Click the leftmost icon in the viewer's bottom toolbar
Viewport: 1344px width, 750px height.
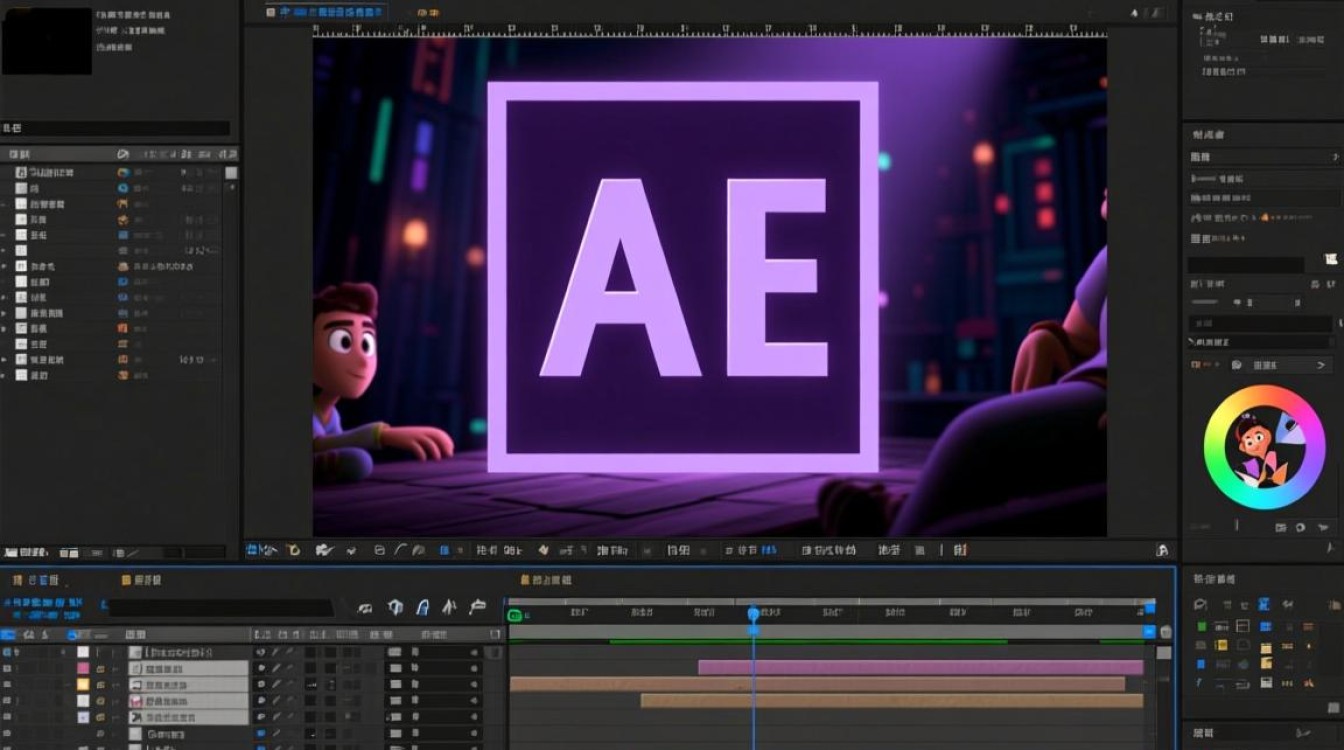coord(254,550)
